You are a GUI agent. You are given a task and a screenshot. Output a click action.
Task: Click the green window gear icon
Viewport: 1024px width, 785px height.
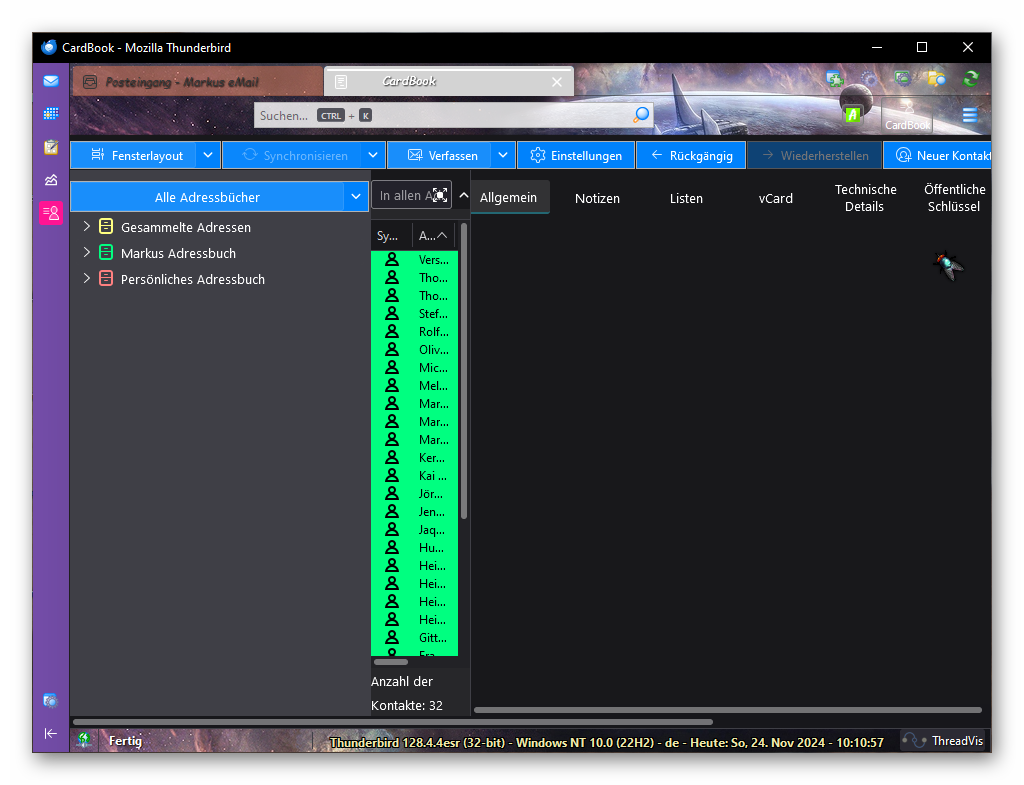pos(903,79)
